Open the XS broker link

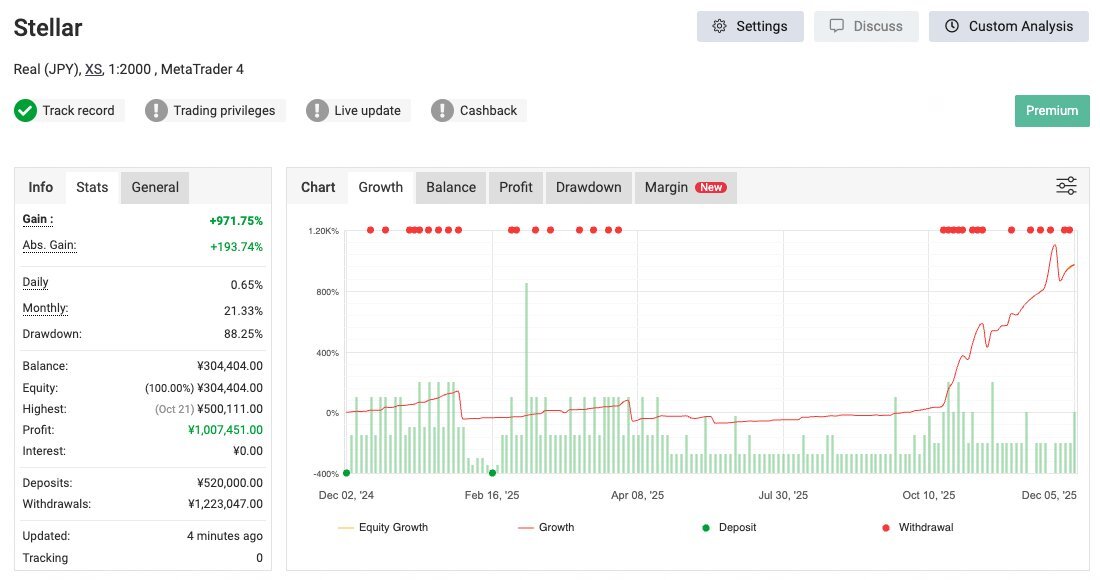(93, 69)
